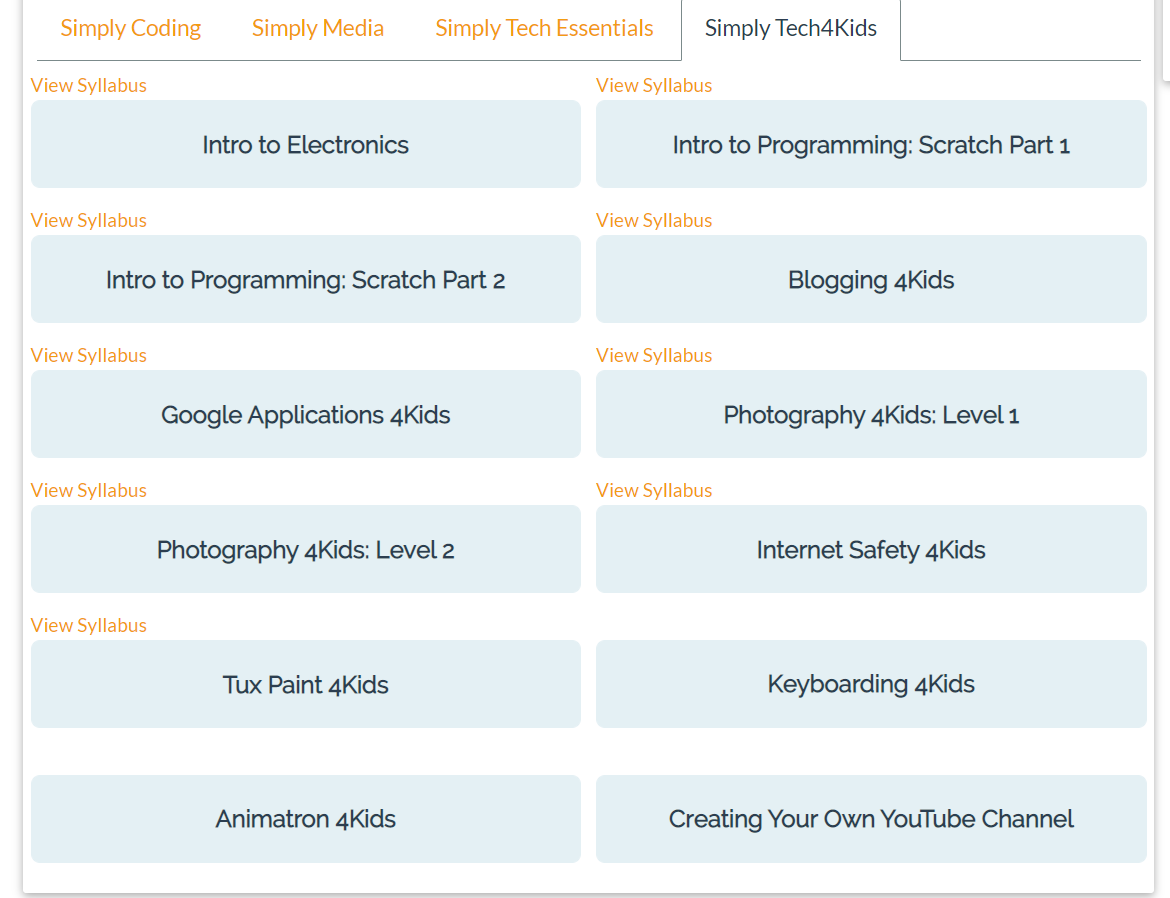Image resolution: width=1170 pixels, height=898 pixels.
Task: Click the Internet Safety 4Kids course
Action: point(870,550)
